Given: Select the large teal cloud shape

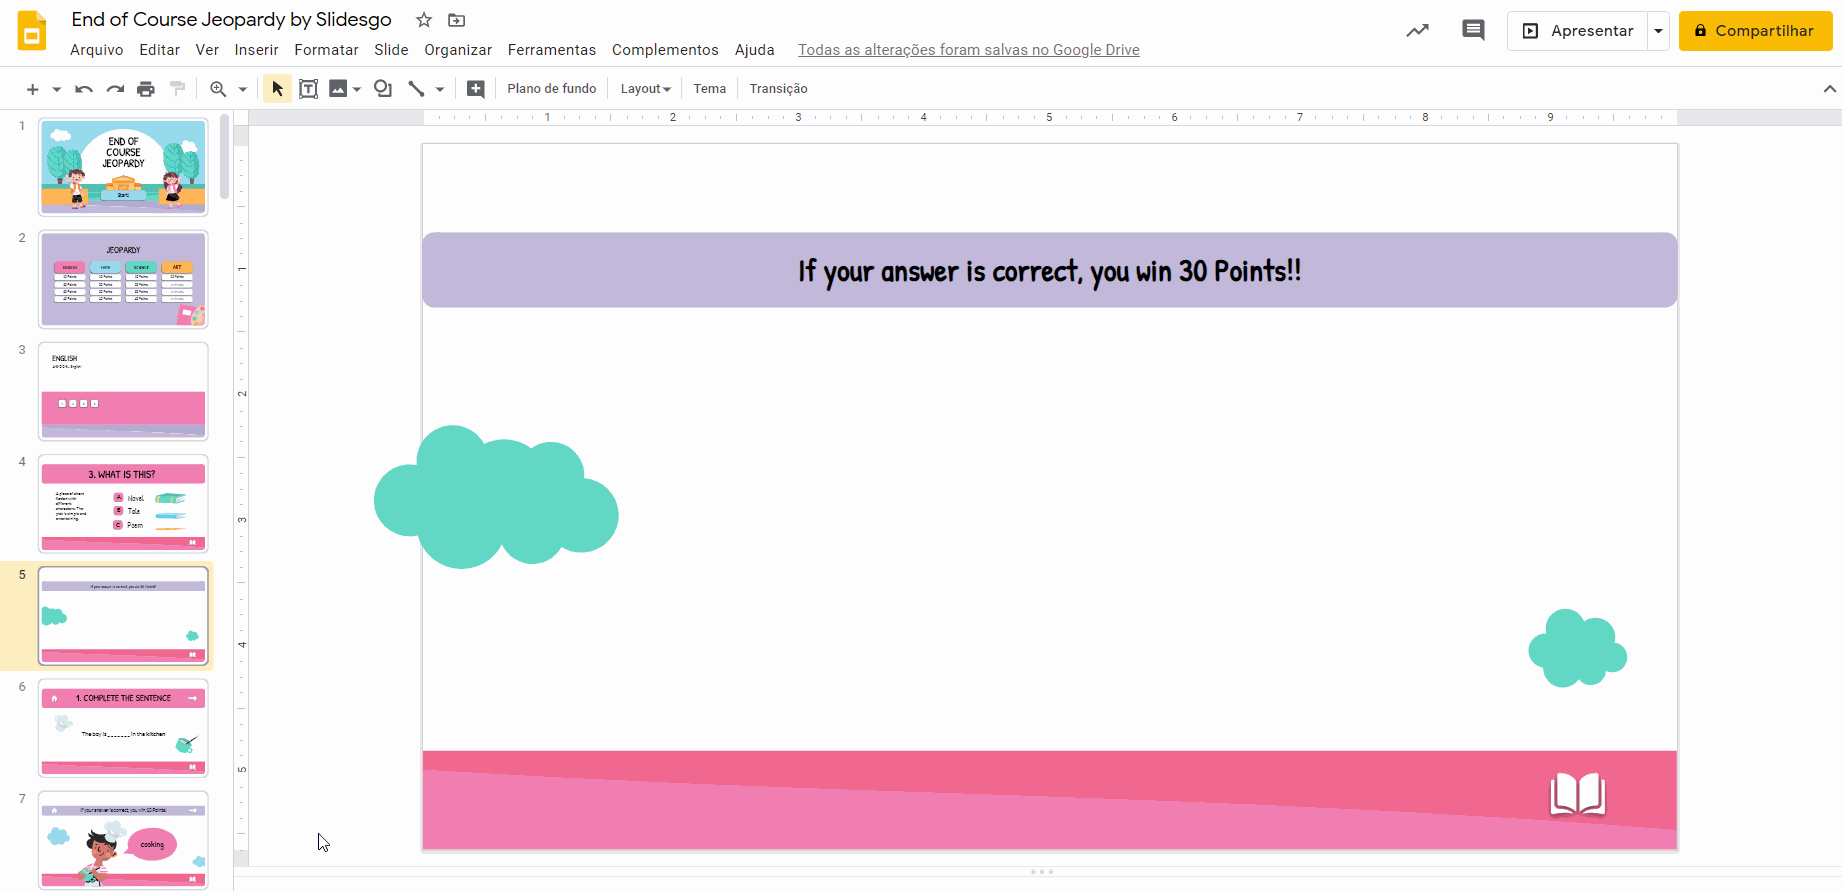Looking at the screenshot, I should pos(496,497).
